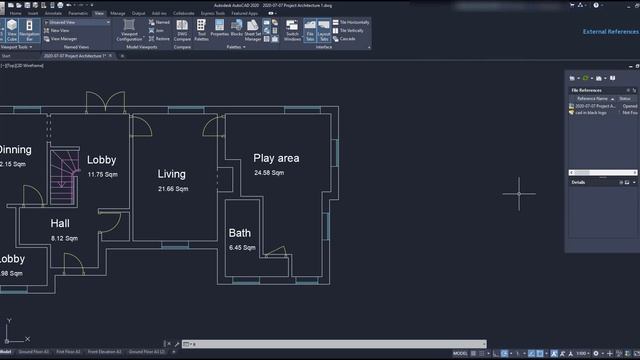640x360 pixels.
Task: Click the File References horizontal scrollbar
Action: (603, 173)
